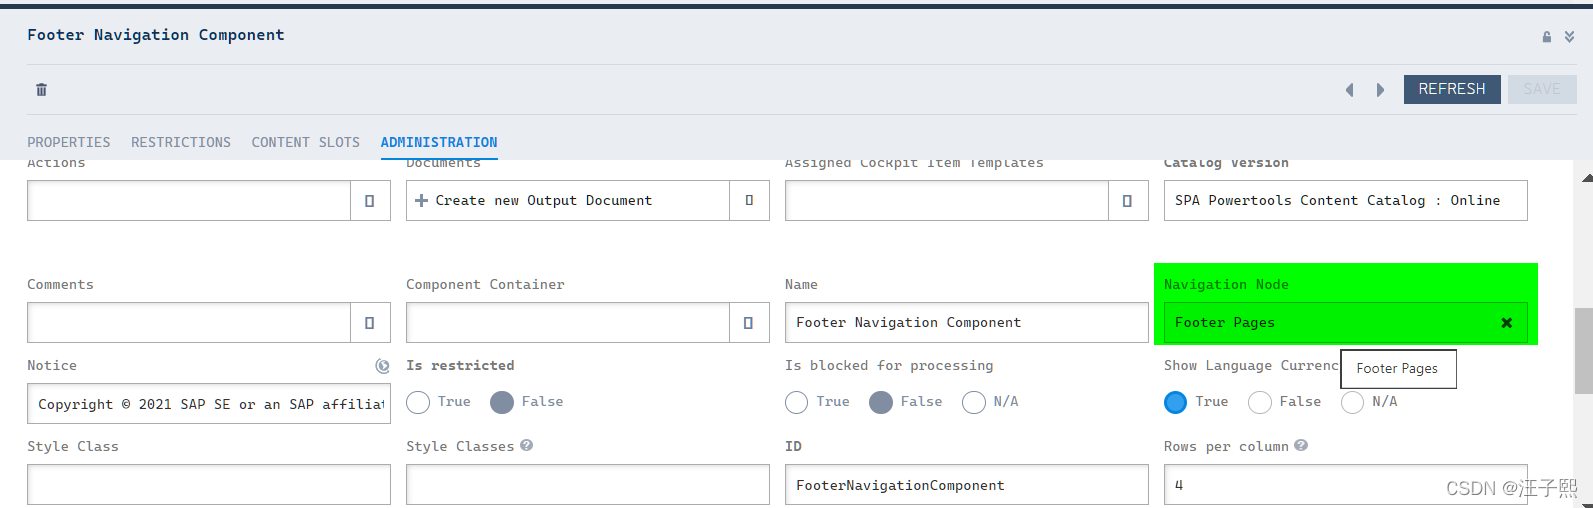Set Show Language Currency to False
This screenshot has width=1593, height=508.
click(1260, 402)
